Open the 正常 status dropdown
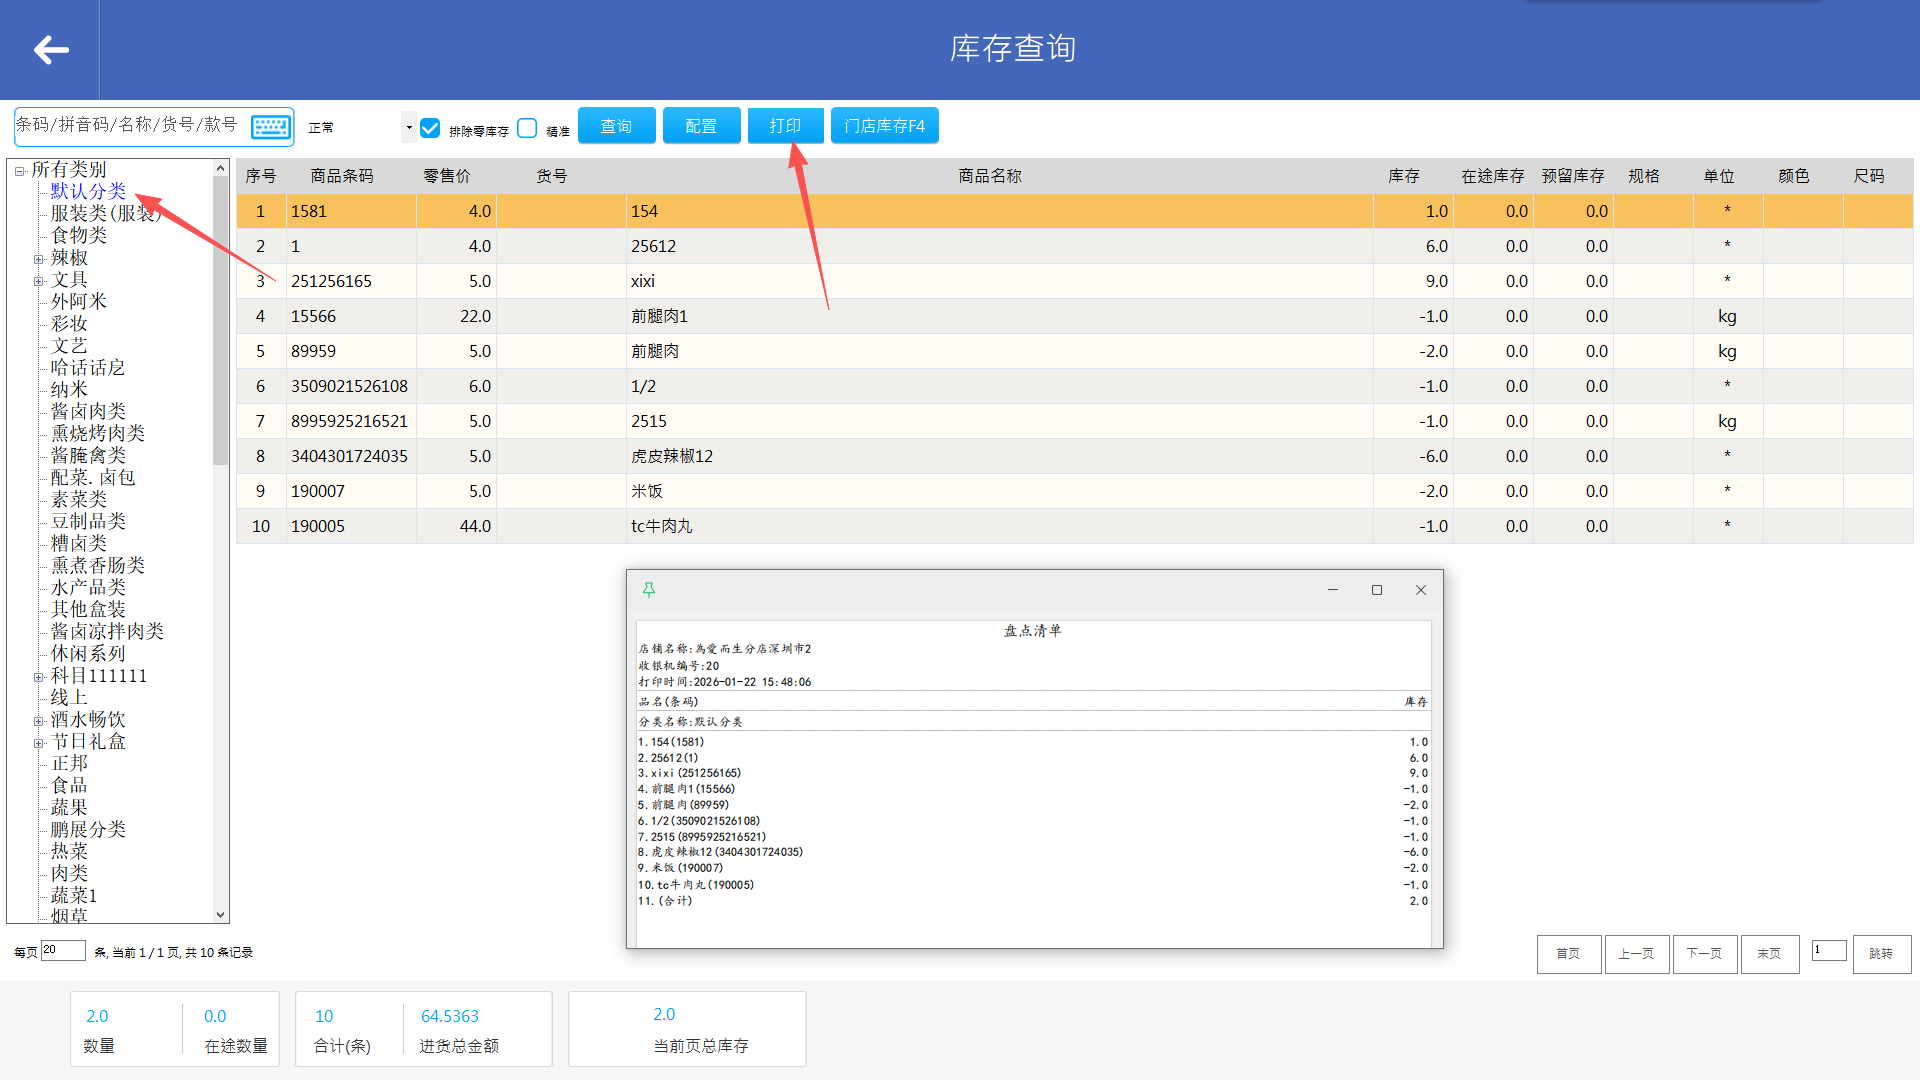The width and height of the screenshot is (1920, 1080). [408, 127]
